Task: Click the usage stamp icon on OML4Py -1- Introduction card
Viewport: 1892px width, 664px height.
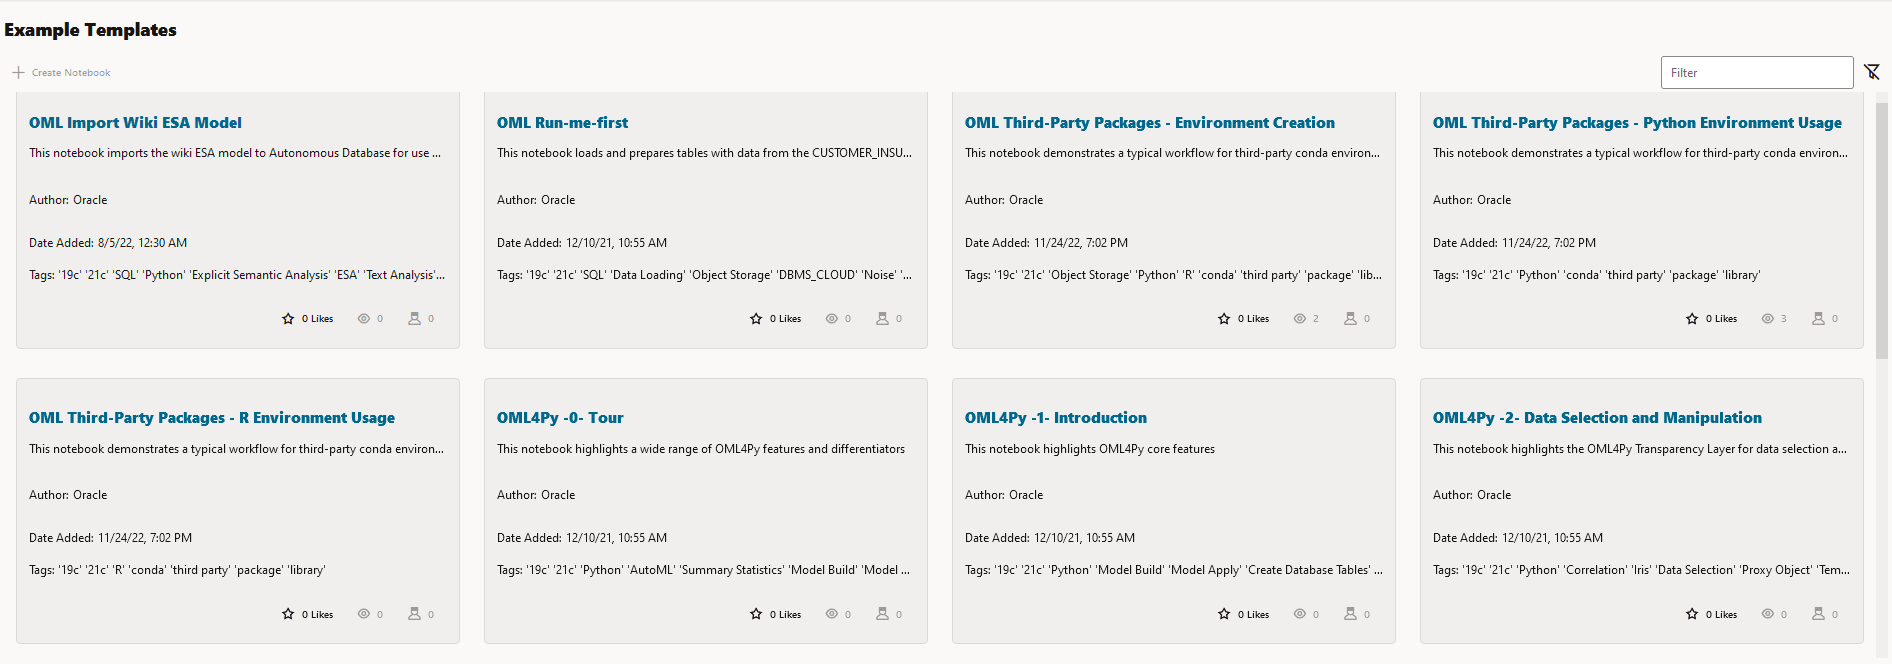Action: point(1350,613)
